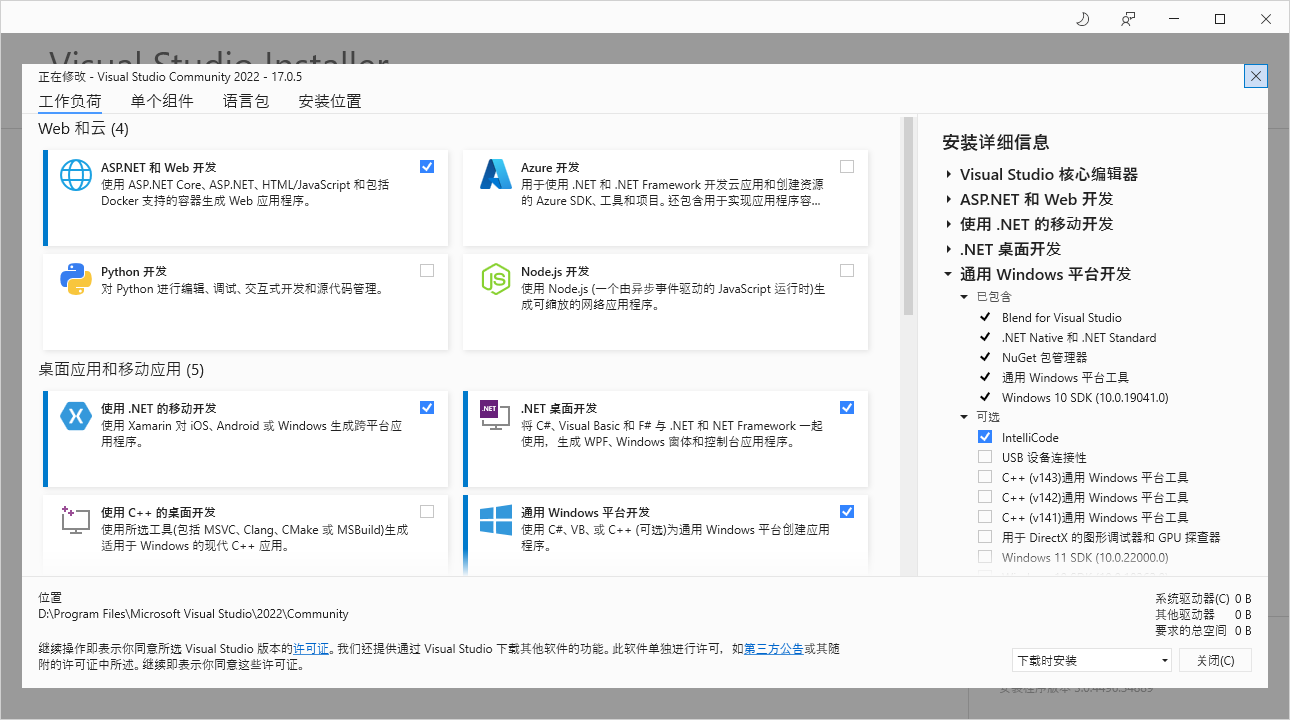Viewport: 1290px width, 720px height.
Task: Close the modify dialog with the X button
Action: (1257, 76)
